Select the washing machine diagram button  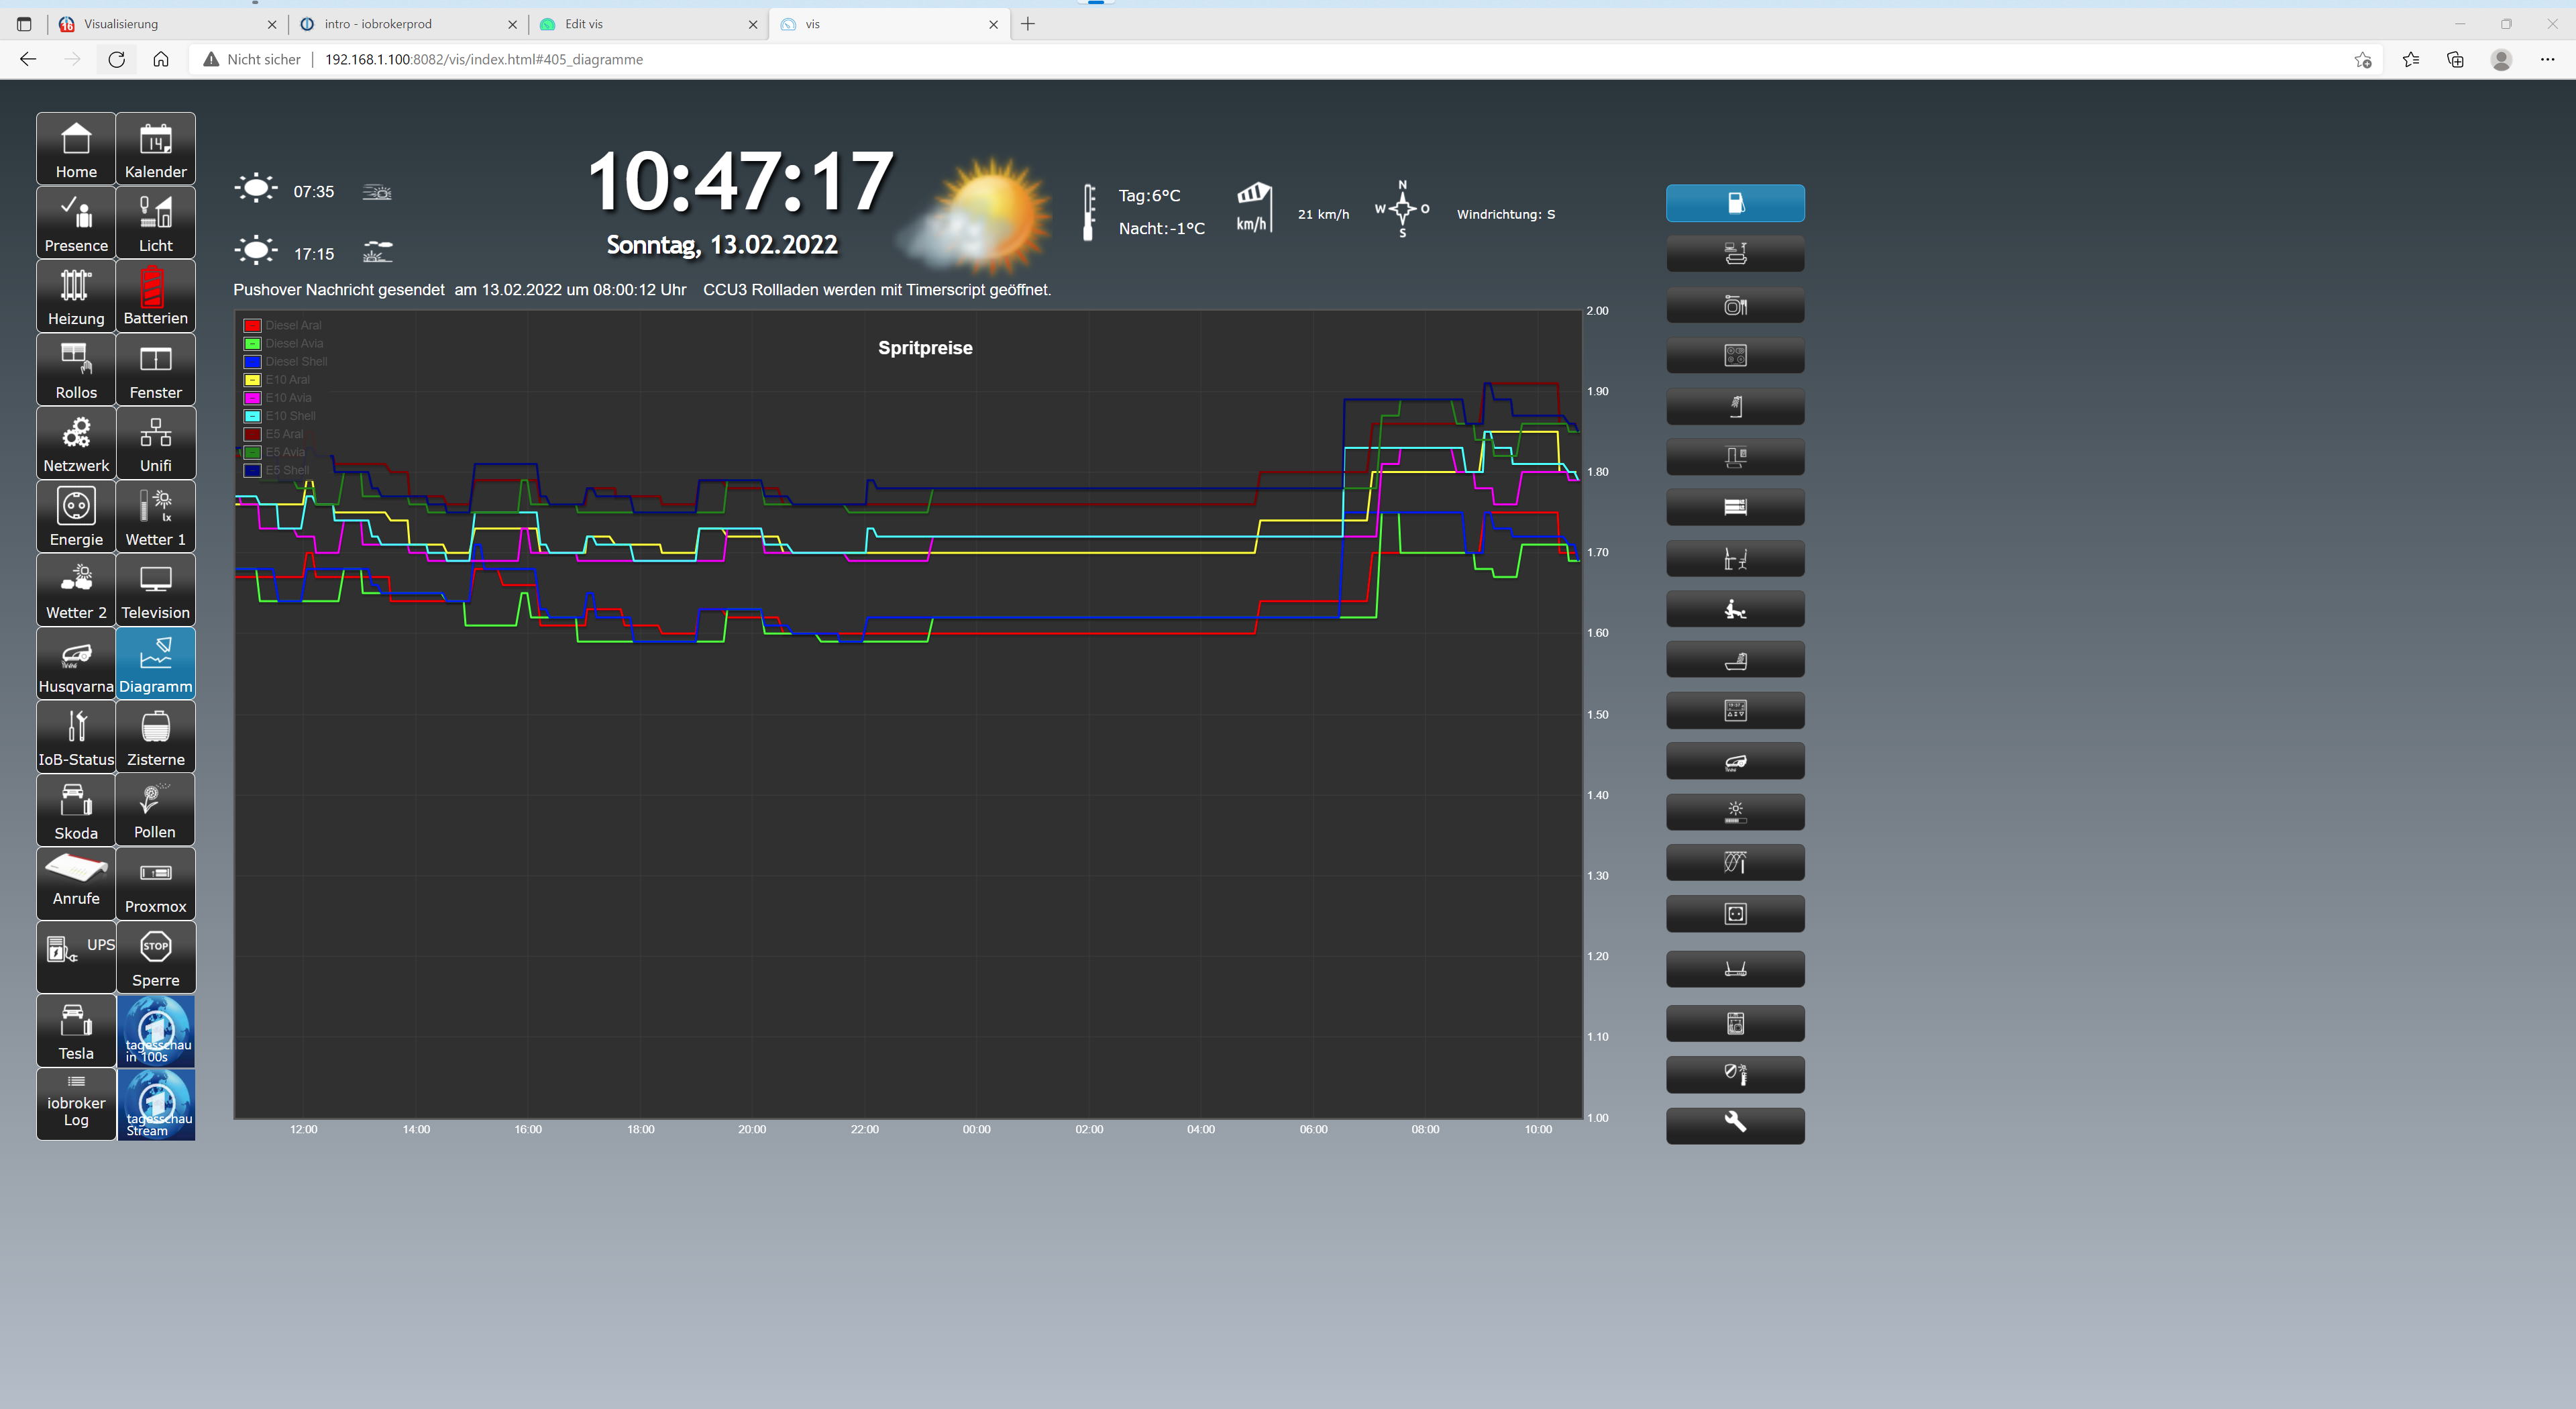click(1734, 1023)
